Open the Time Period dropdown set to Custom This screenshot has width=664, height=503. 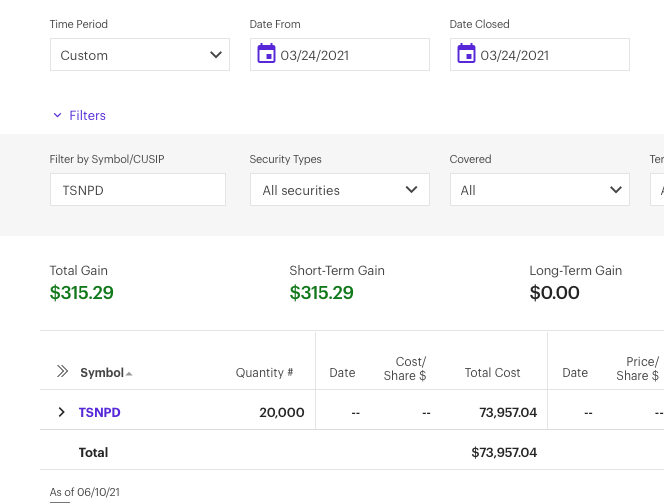click(140, 55)
